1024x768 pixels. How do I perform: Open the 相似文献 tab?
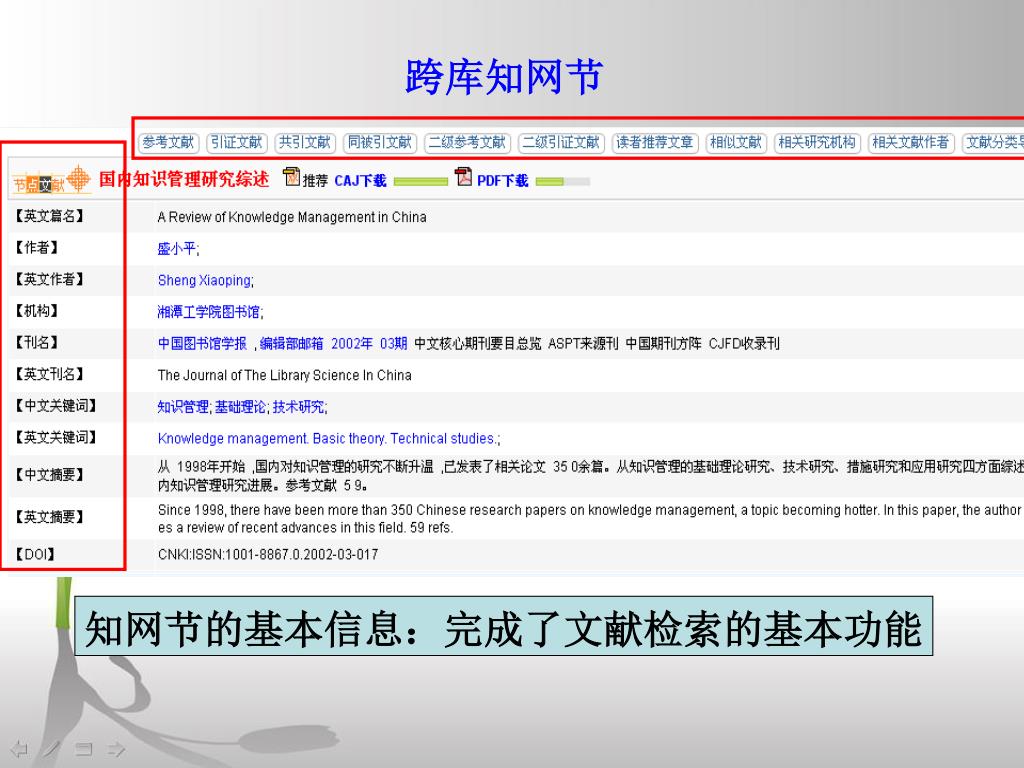[x=736, y=142]
